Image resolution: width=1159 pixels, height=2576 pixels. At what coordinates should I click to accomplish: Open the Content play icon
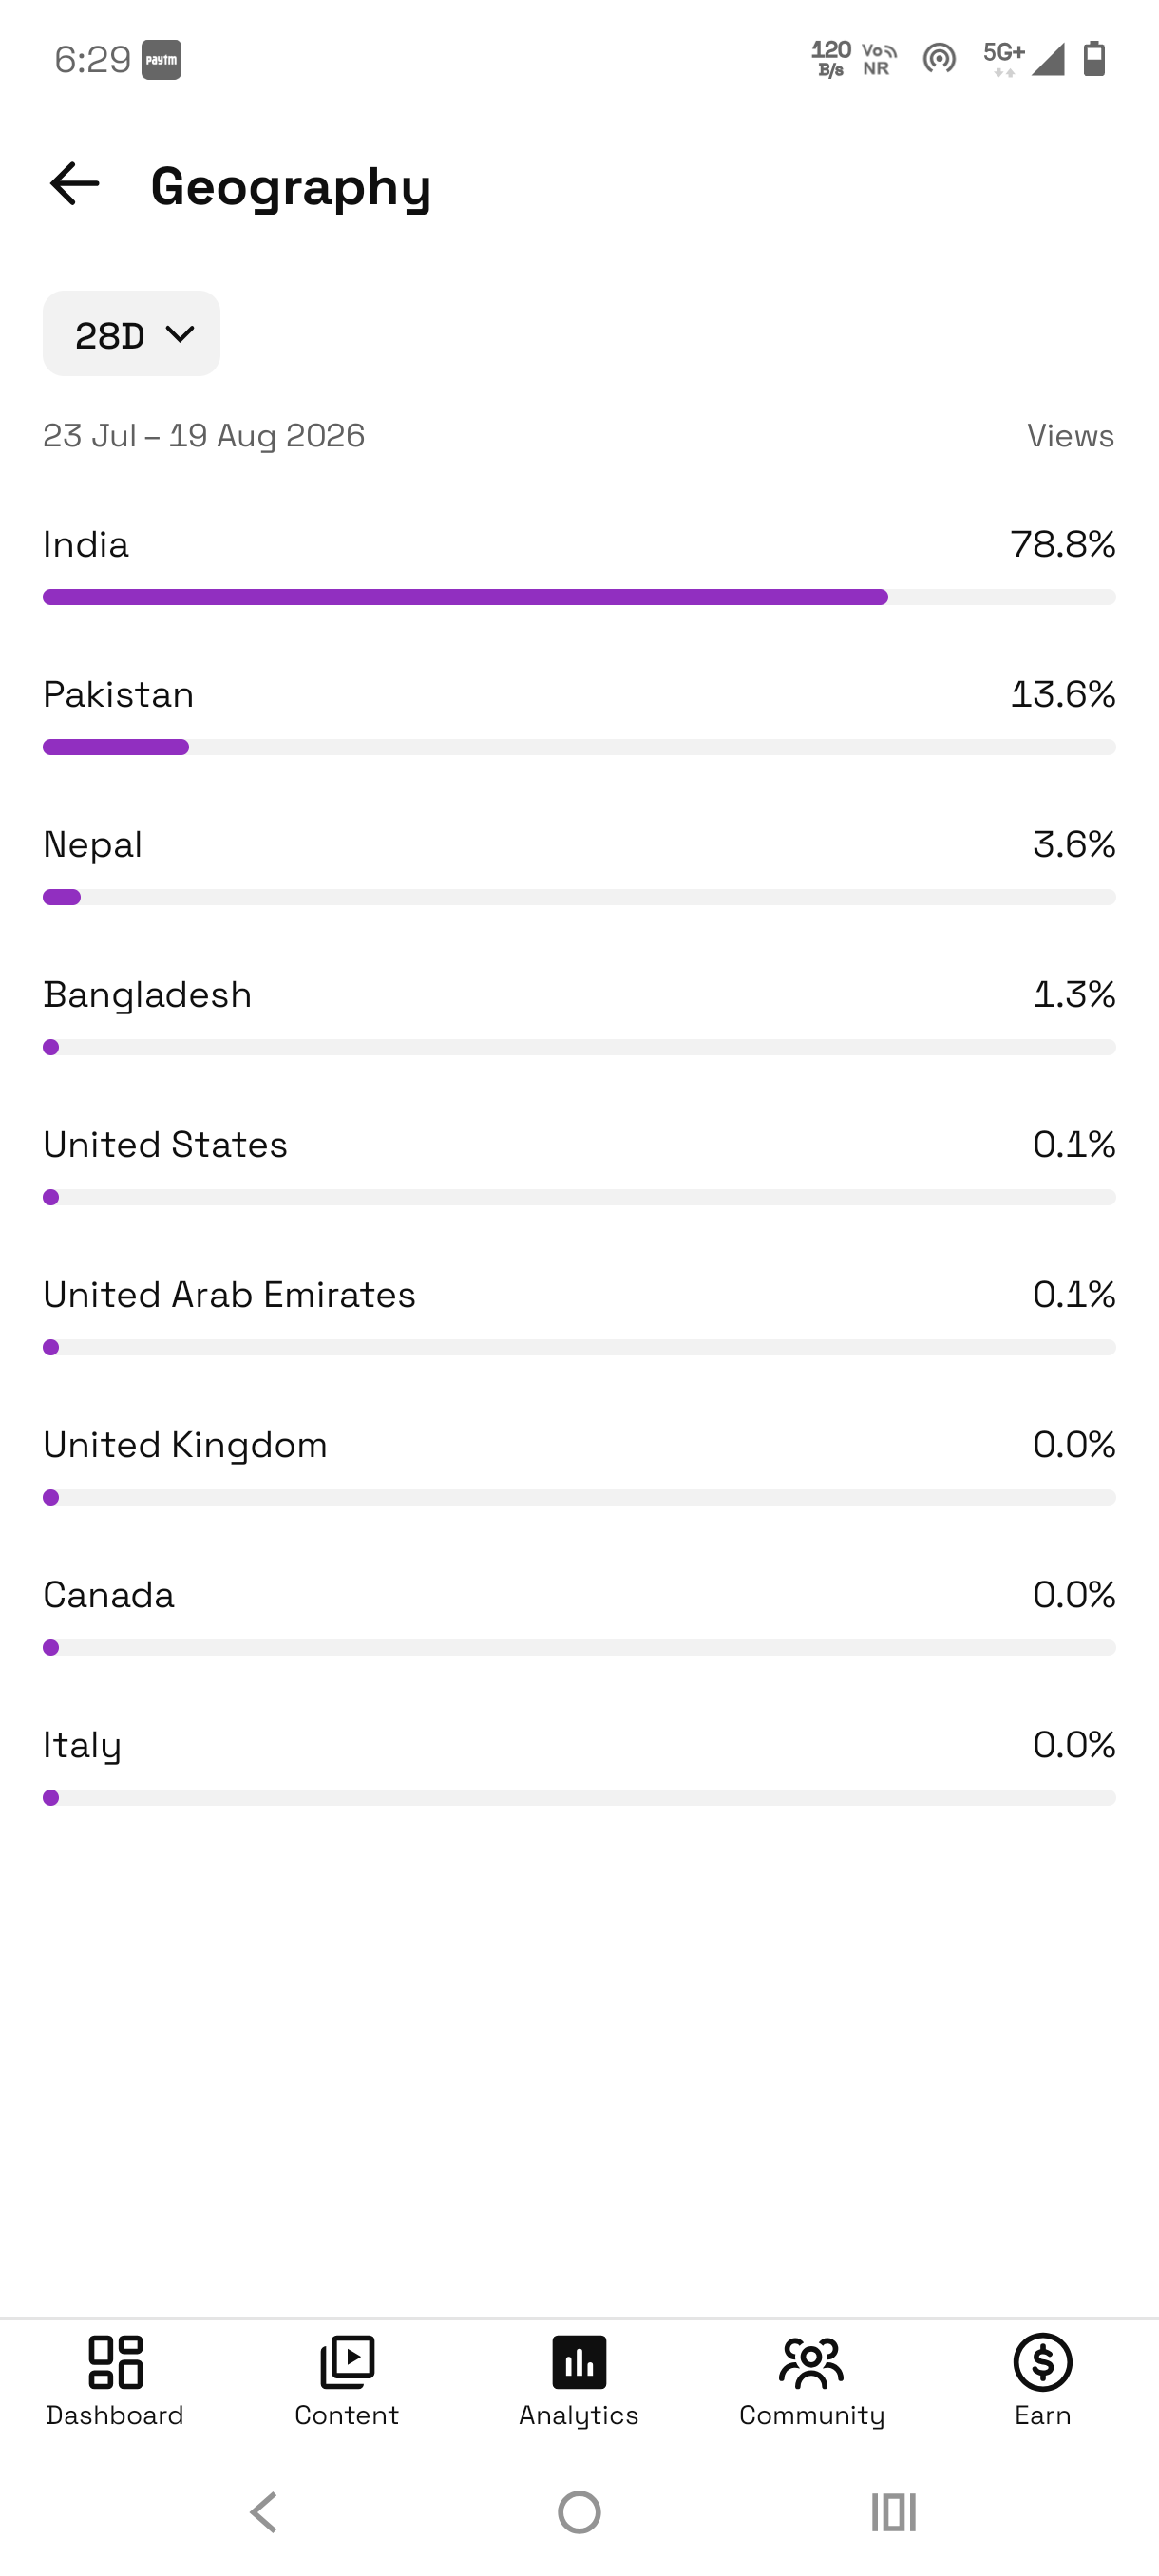point(347,2362)
